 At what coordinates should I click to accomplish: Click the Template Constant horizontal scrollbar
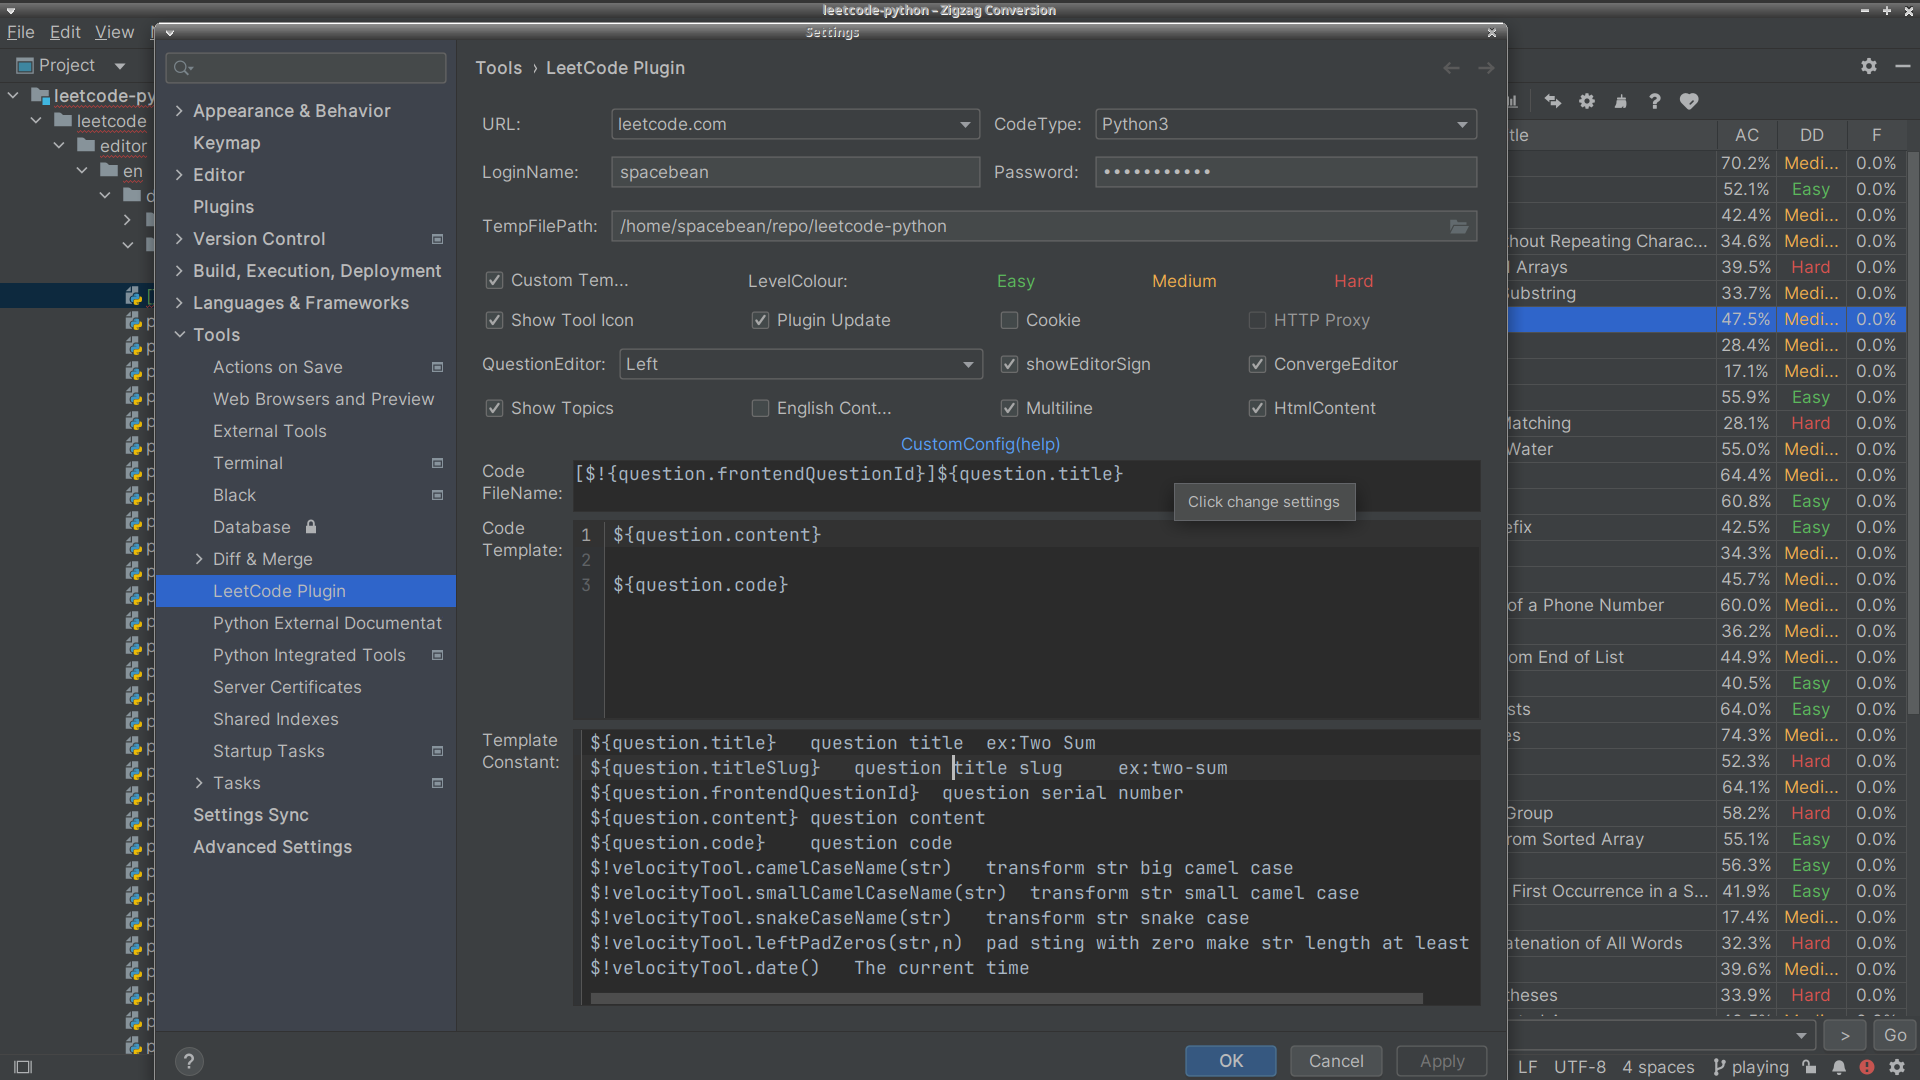tap(1006, 998)
